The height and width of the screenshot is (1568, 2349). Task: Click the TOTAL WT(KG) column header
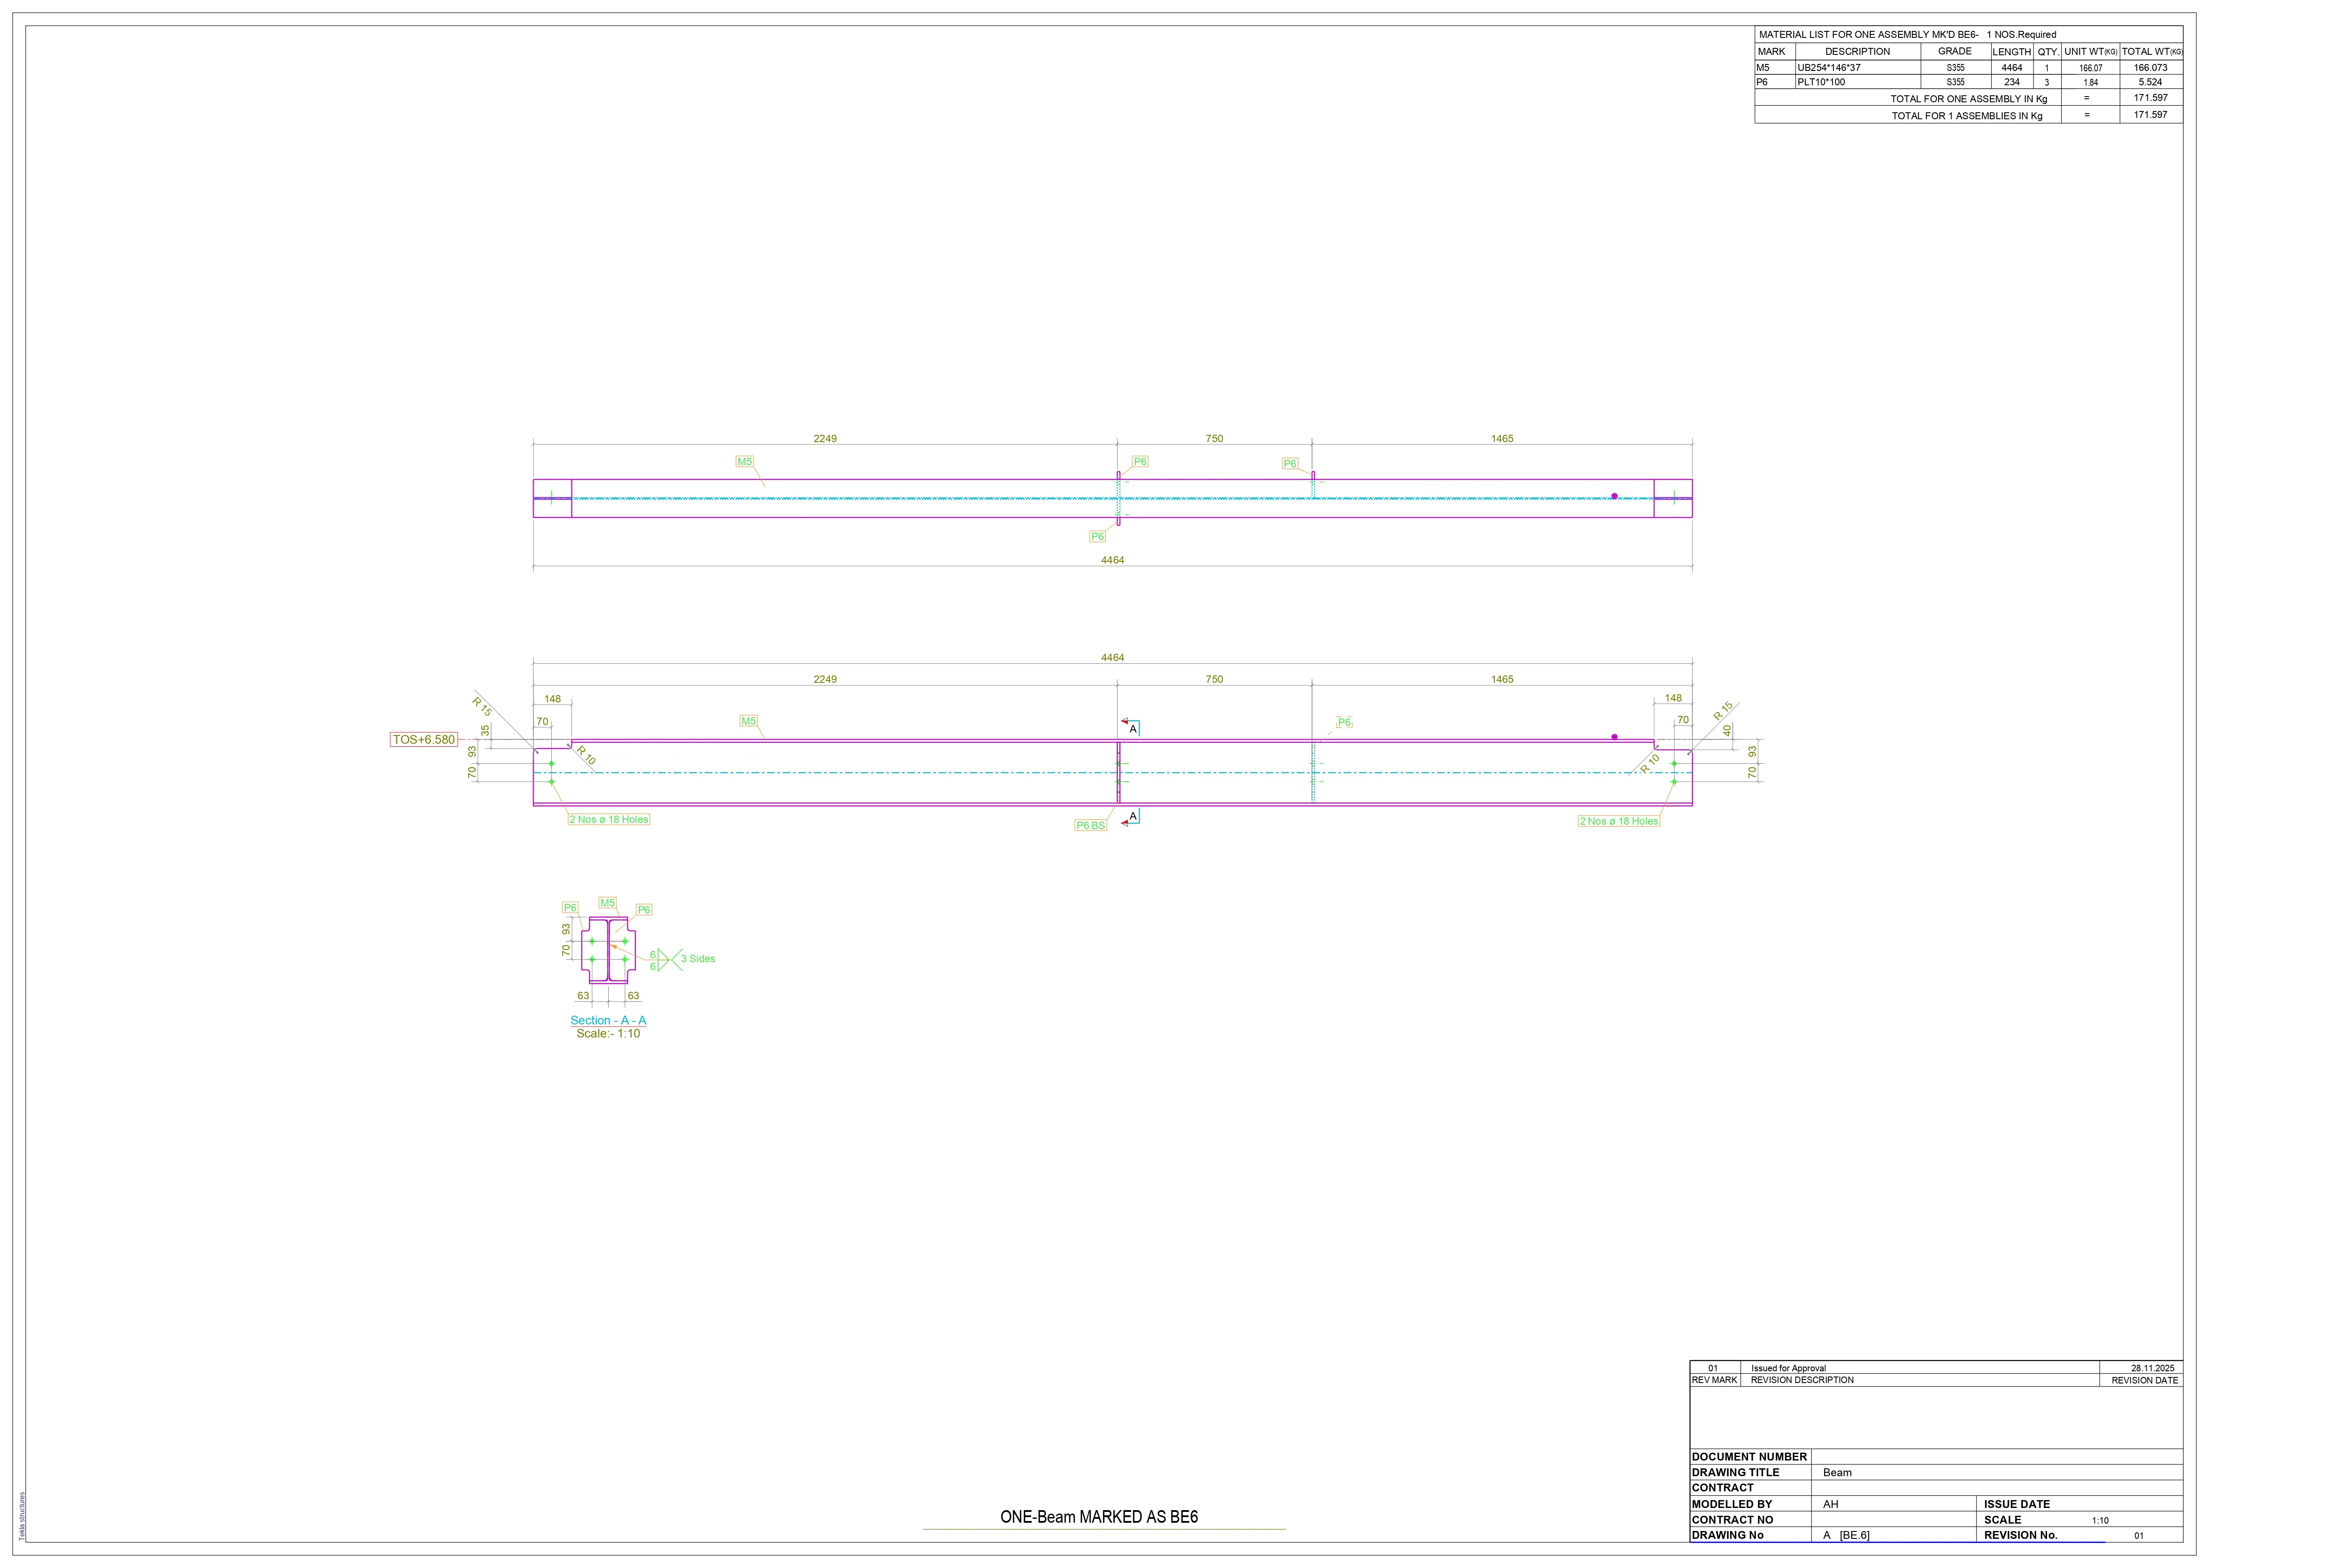(x=2152, y=52)
